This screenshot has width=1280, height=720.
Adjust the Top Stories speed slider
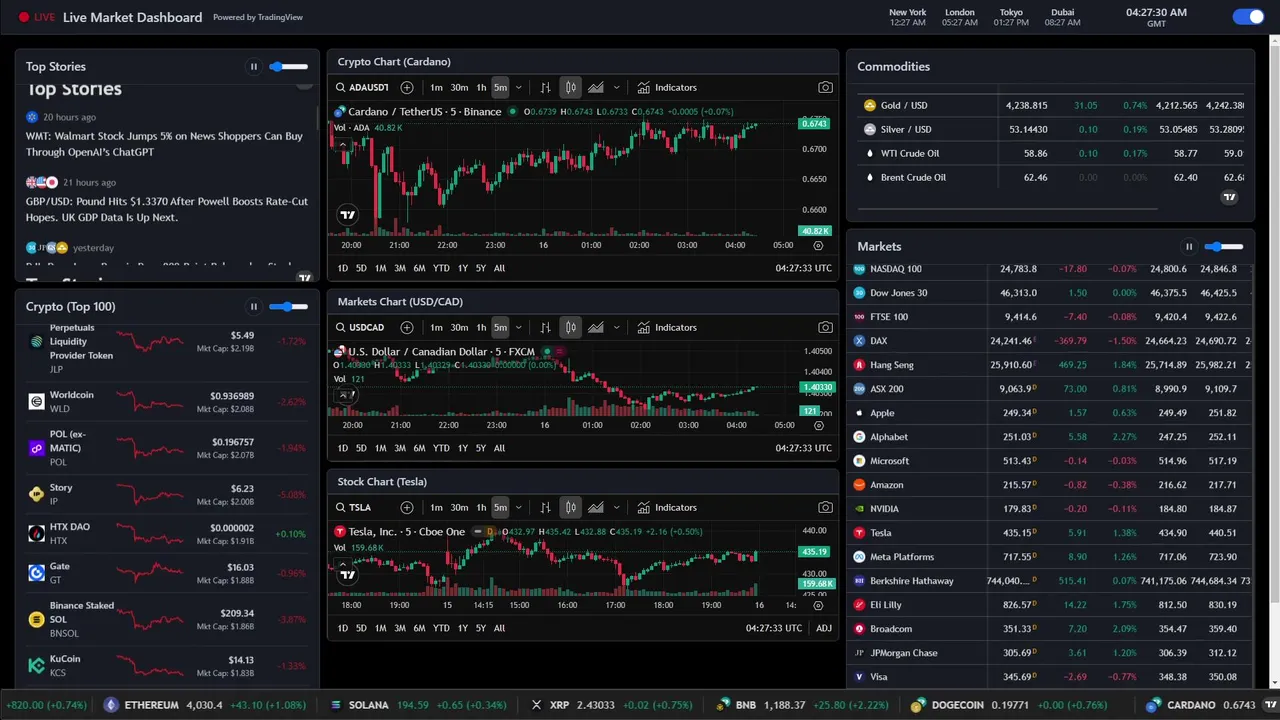(x=289, y=67)
